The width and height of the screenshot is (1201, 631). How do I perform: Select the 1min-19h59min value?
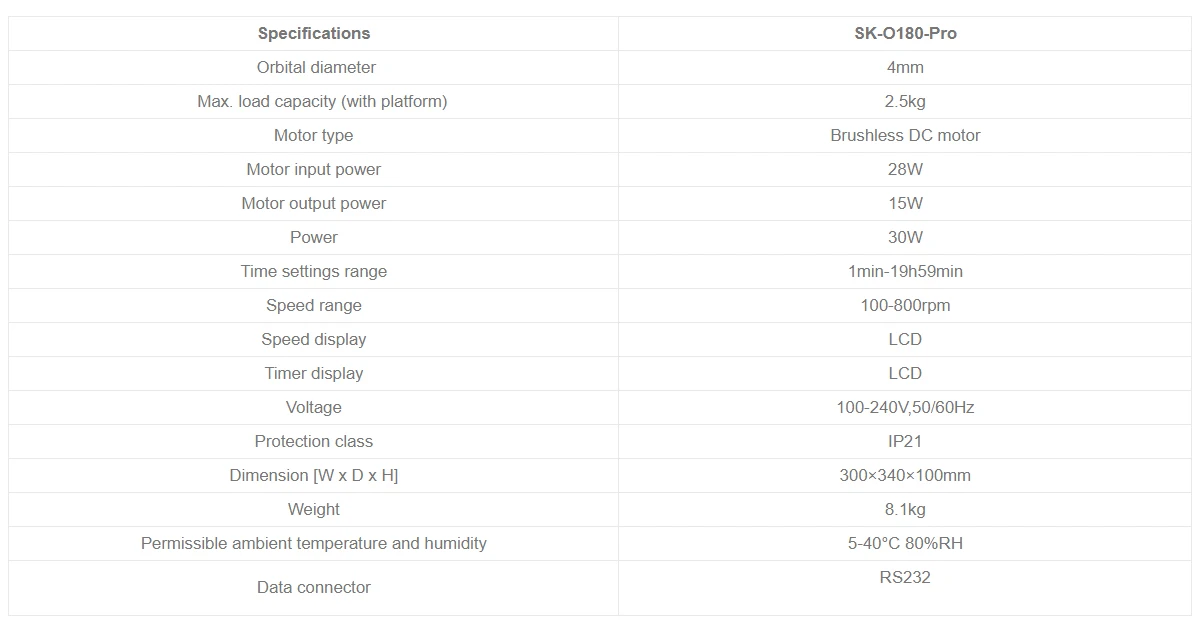(905, 271)
